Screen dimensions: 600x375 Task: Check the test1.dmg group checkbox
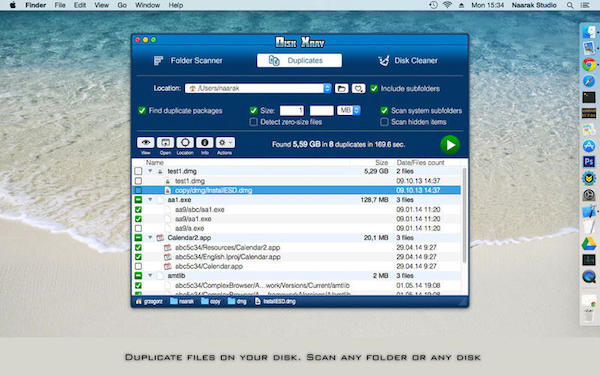(139, 171)
